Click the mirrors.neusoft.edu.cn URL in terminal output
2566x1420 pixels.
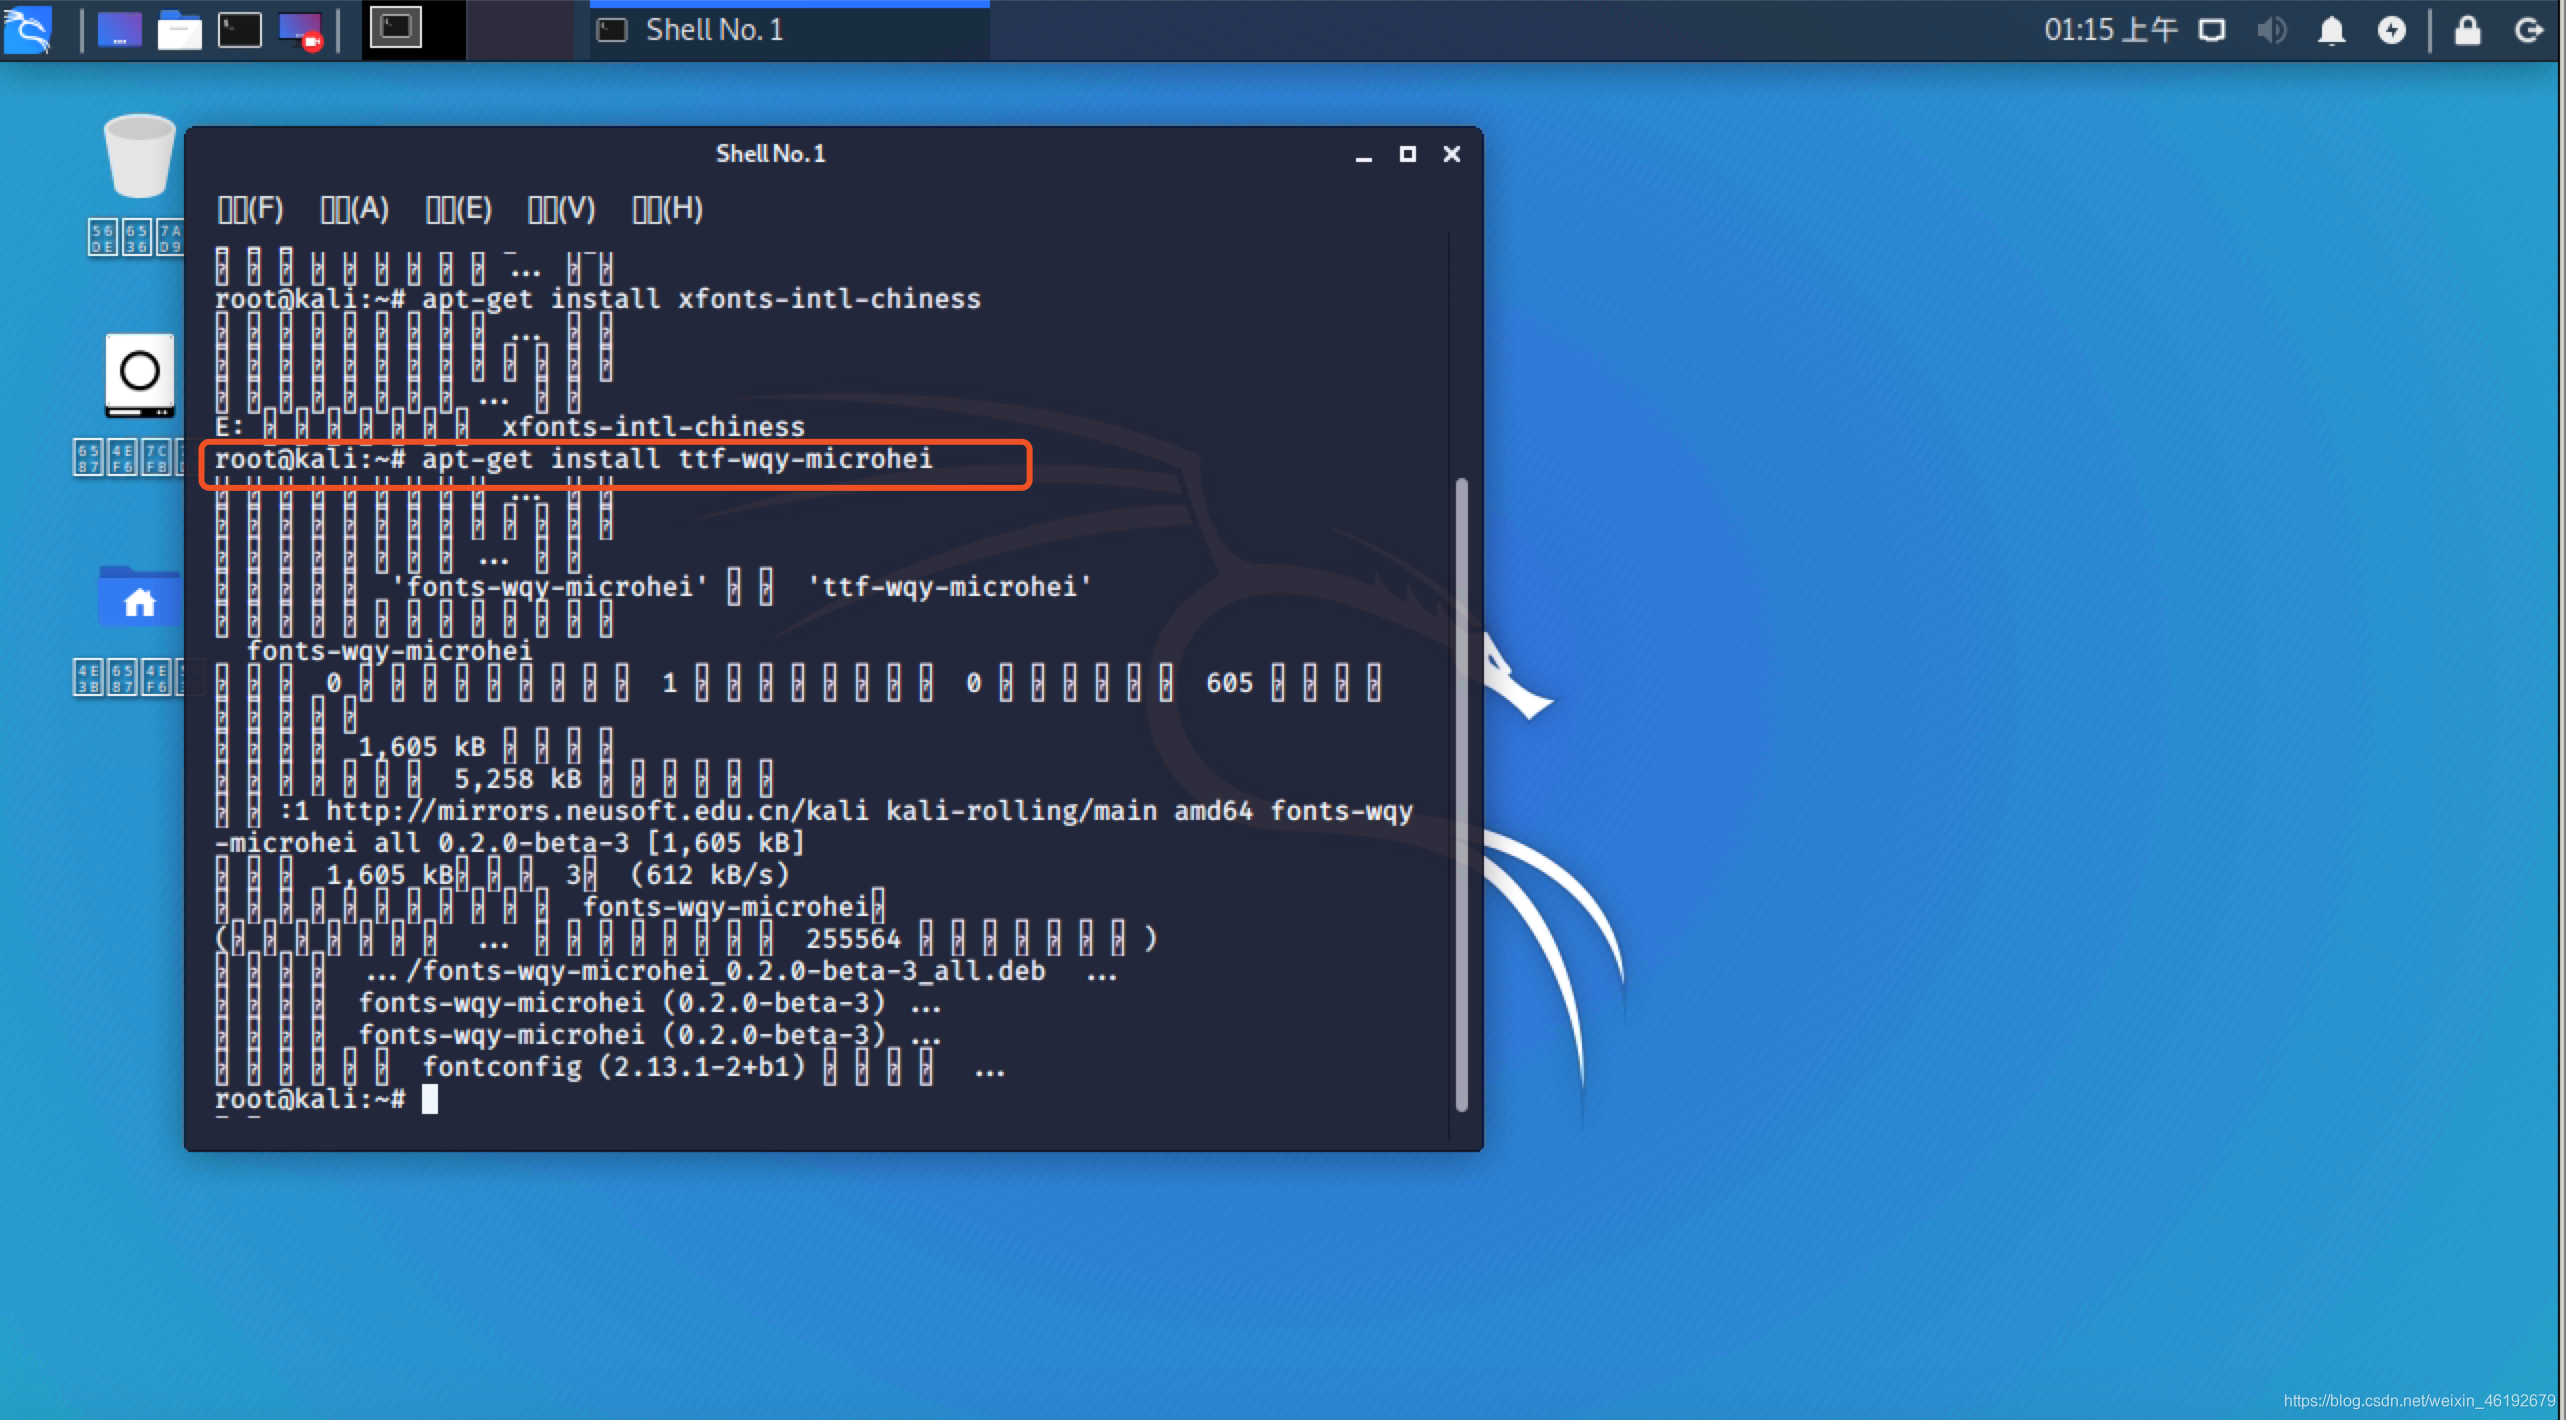[597, 810]
